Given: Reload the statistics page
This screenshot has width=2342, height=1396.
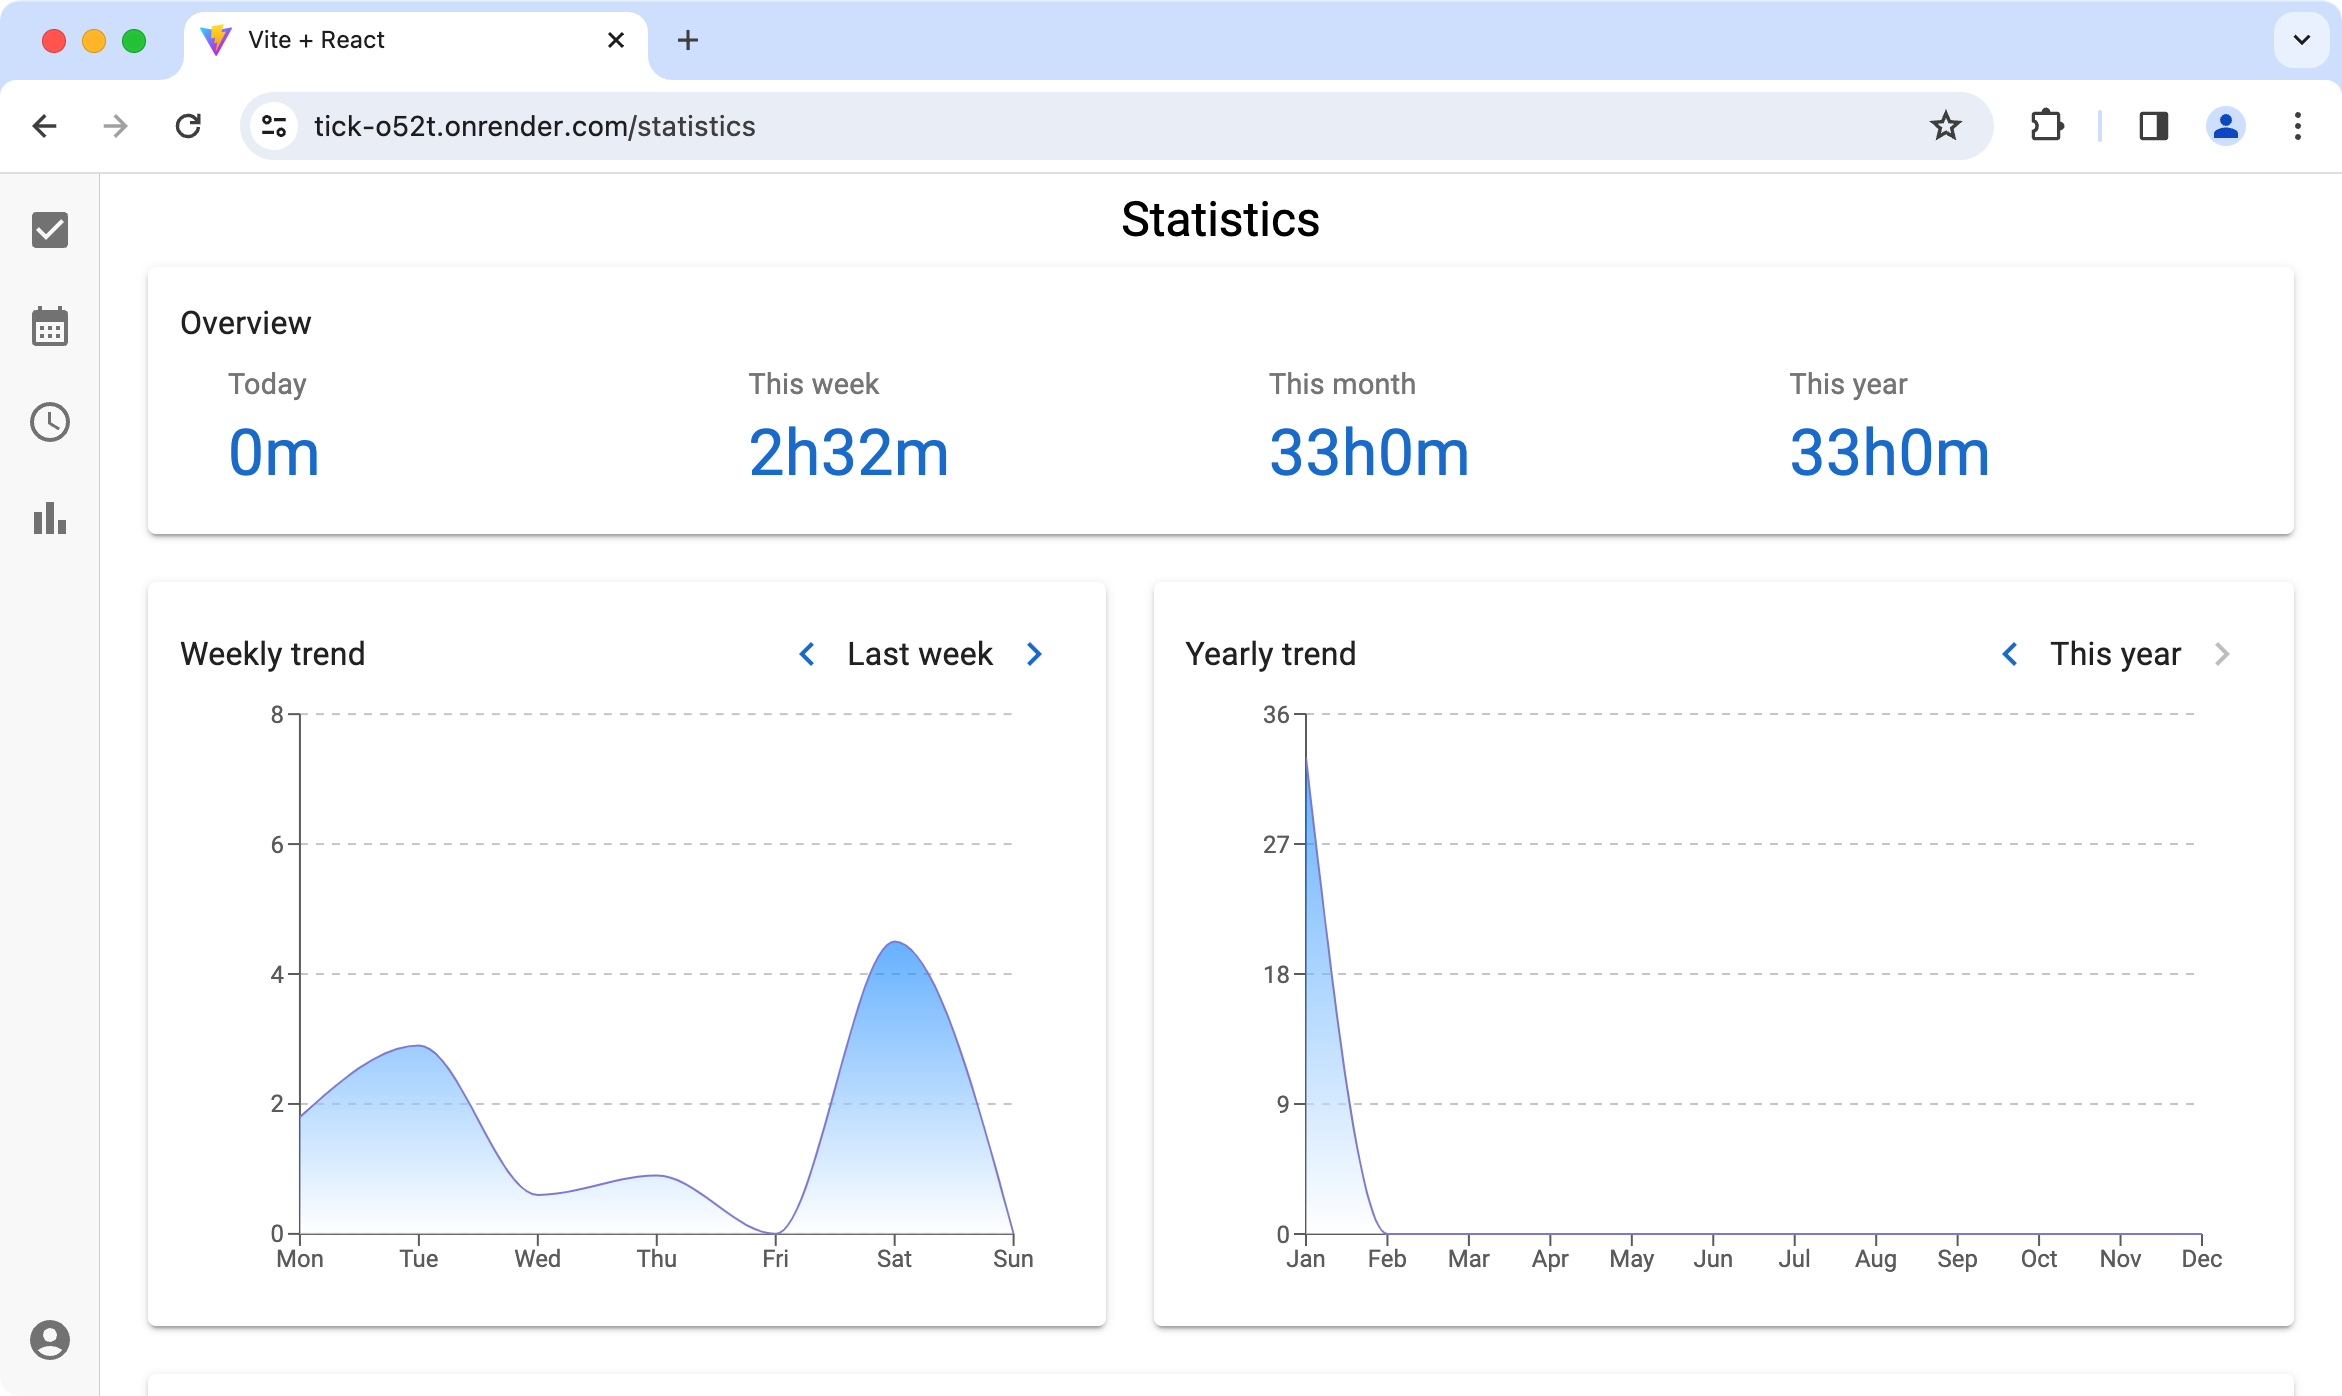Looking at the screenshot, I should [188, 126].
